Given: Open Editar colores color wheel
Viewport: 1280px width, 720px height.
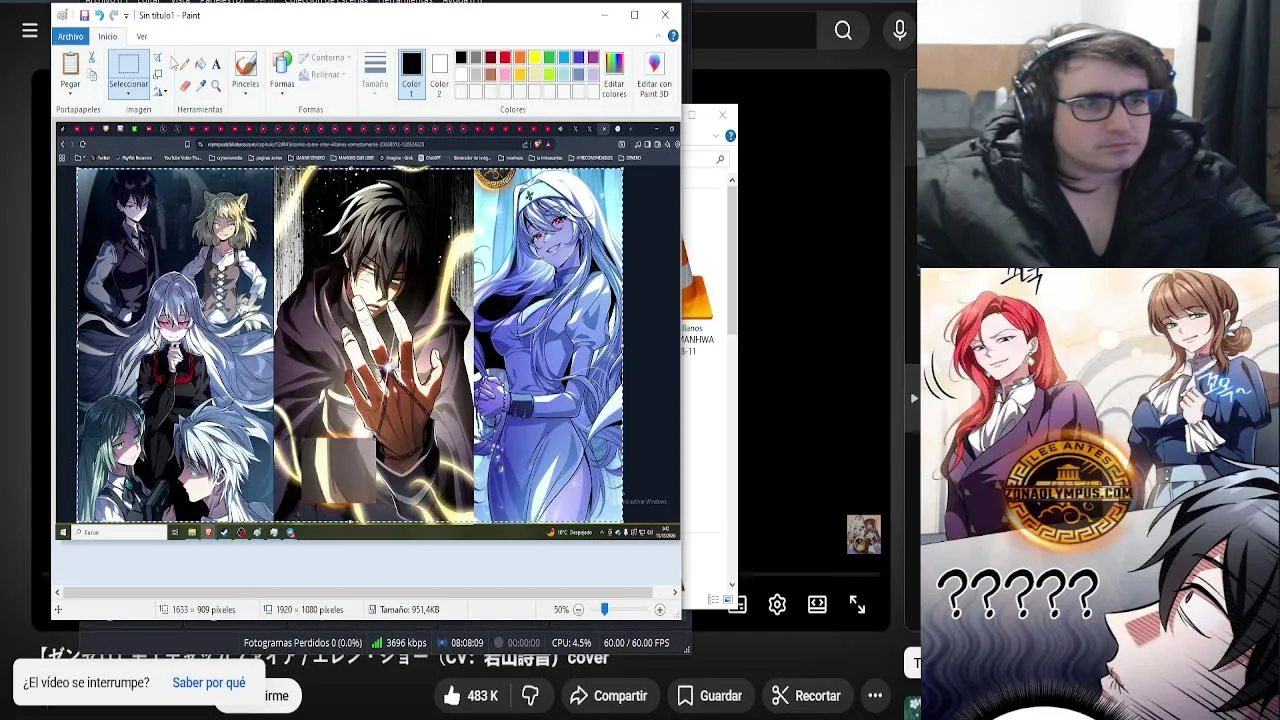Looking at the screenshot, I should pos(614,64).
